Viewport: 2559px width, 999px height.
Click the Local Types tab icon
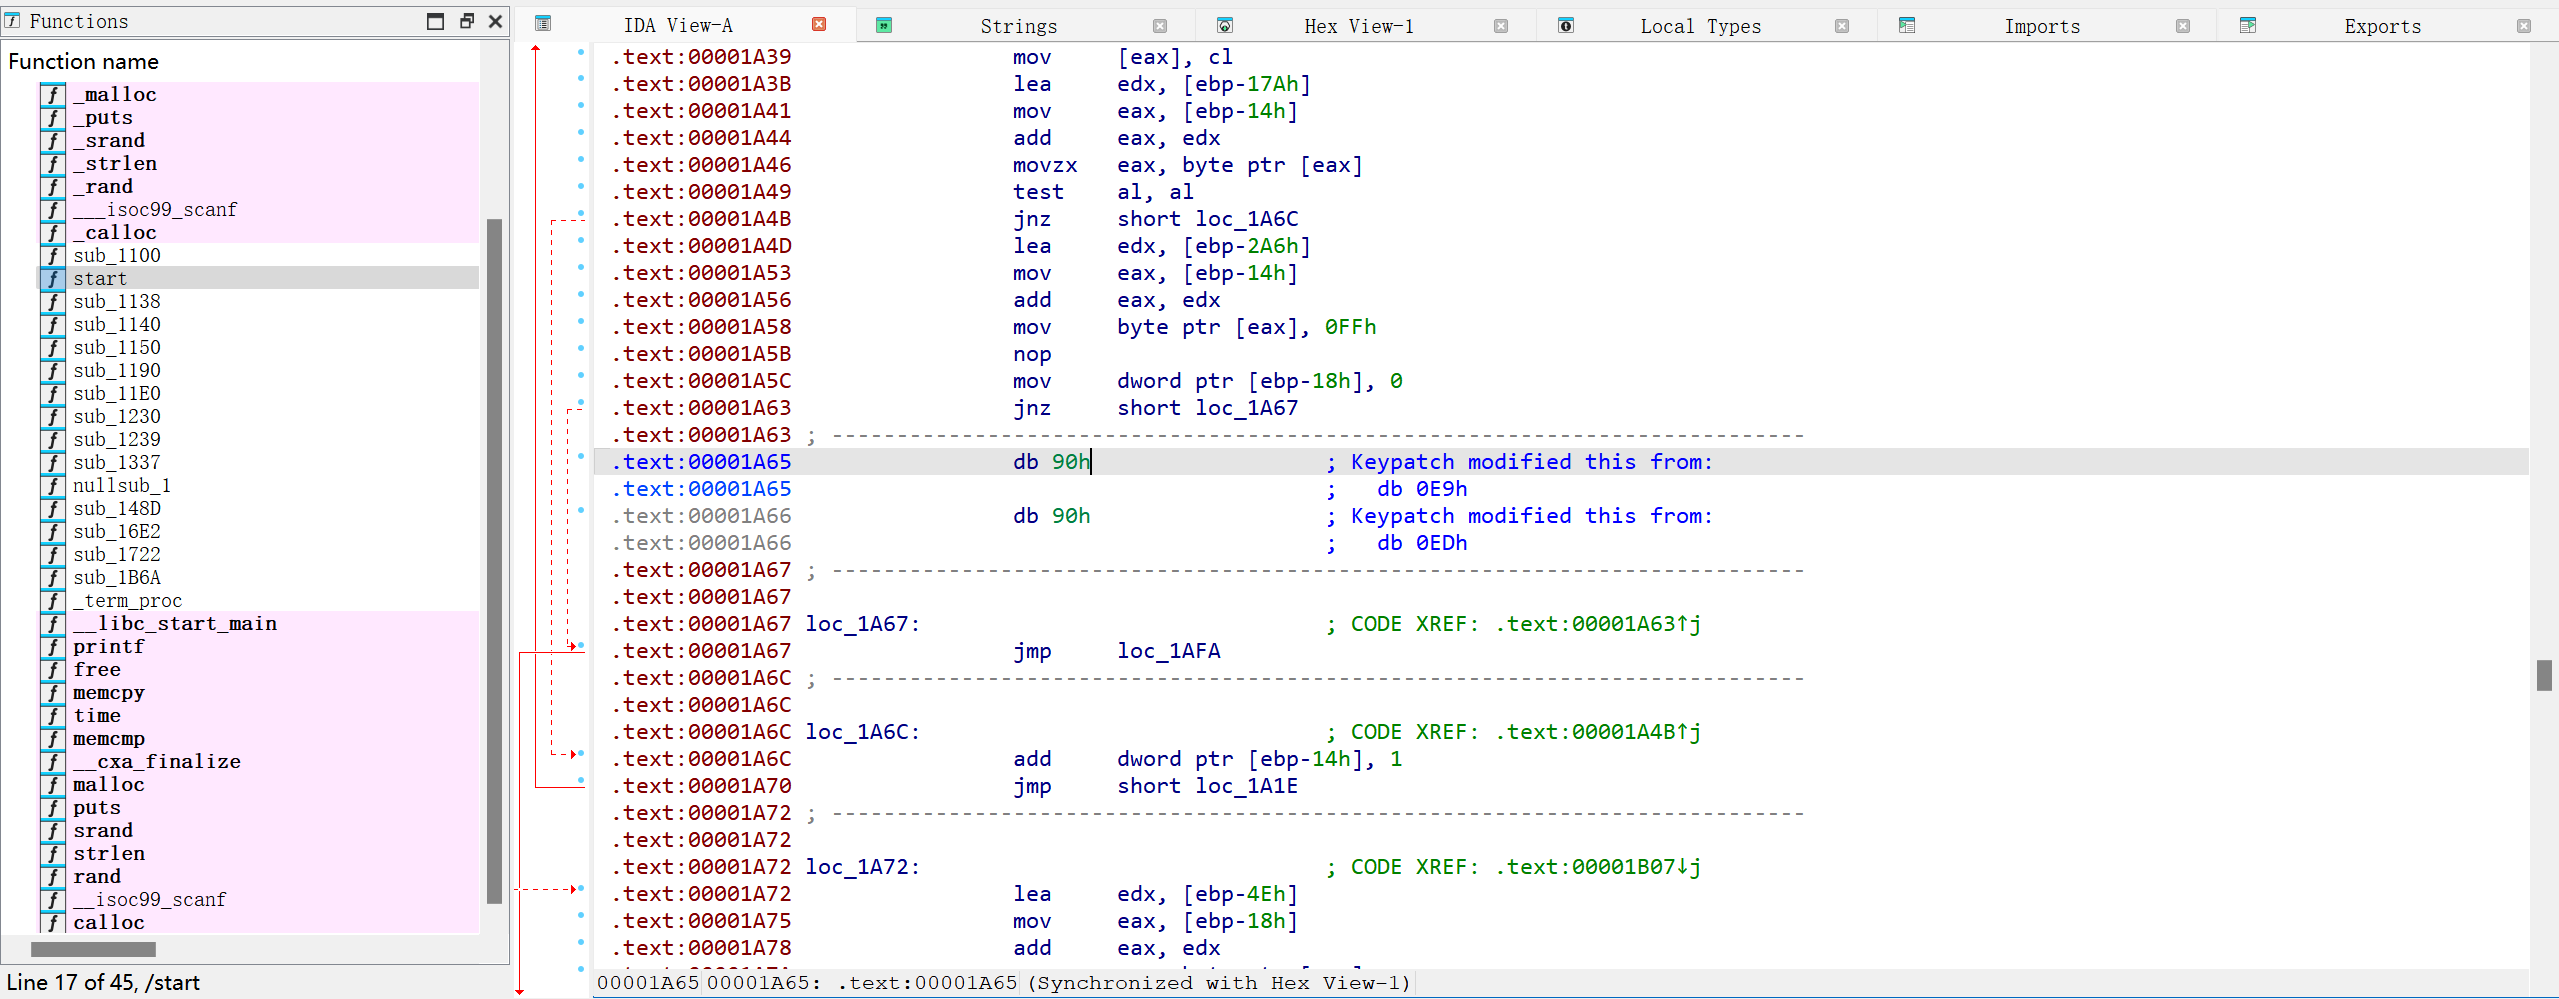[x=1566, y=25]
